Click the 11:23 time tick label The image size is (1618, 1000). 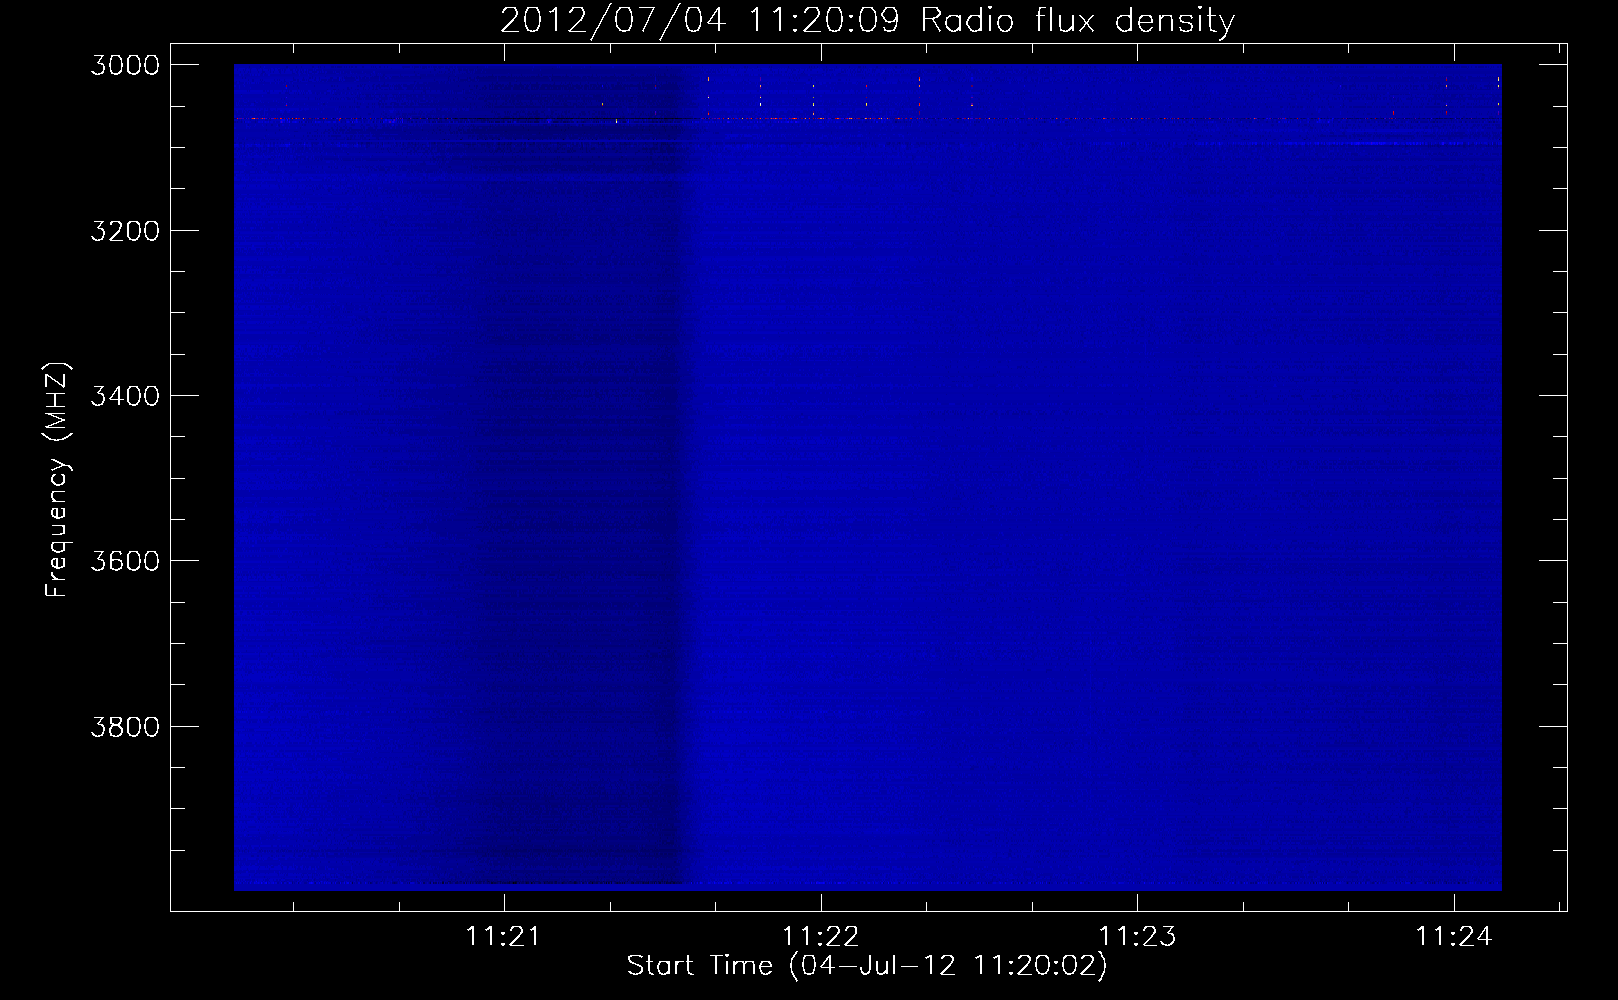coord(1137,936)
